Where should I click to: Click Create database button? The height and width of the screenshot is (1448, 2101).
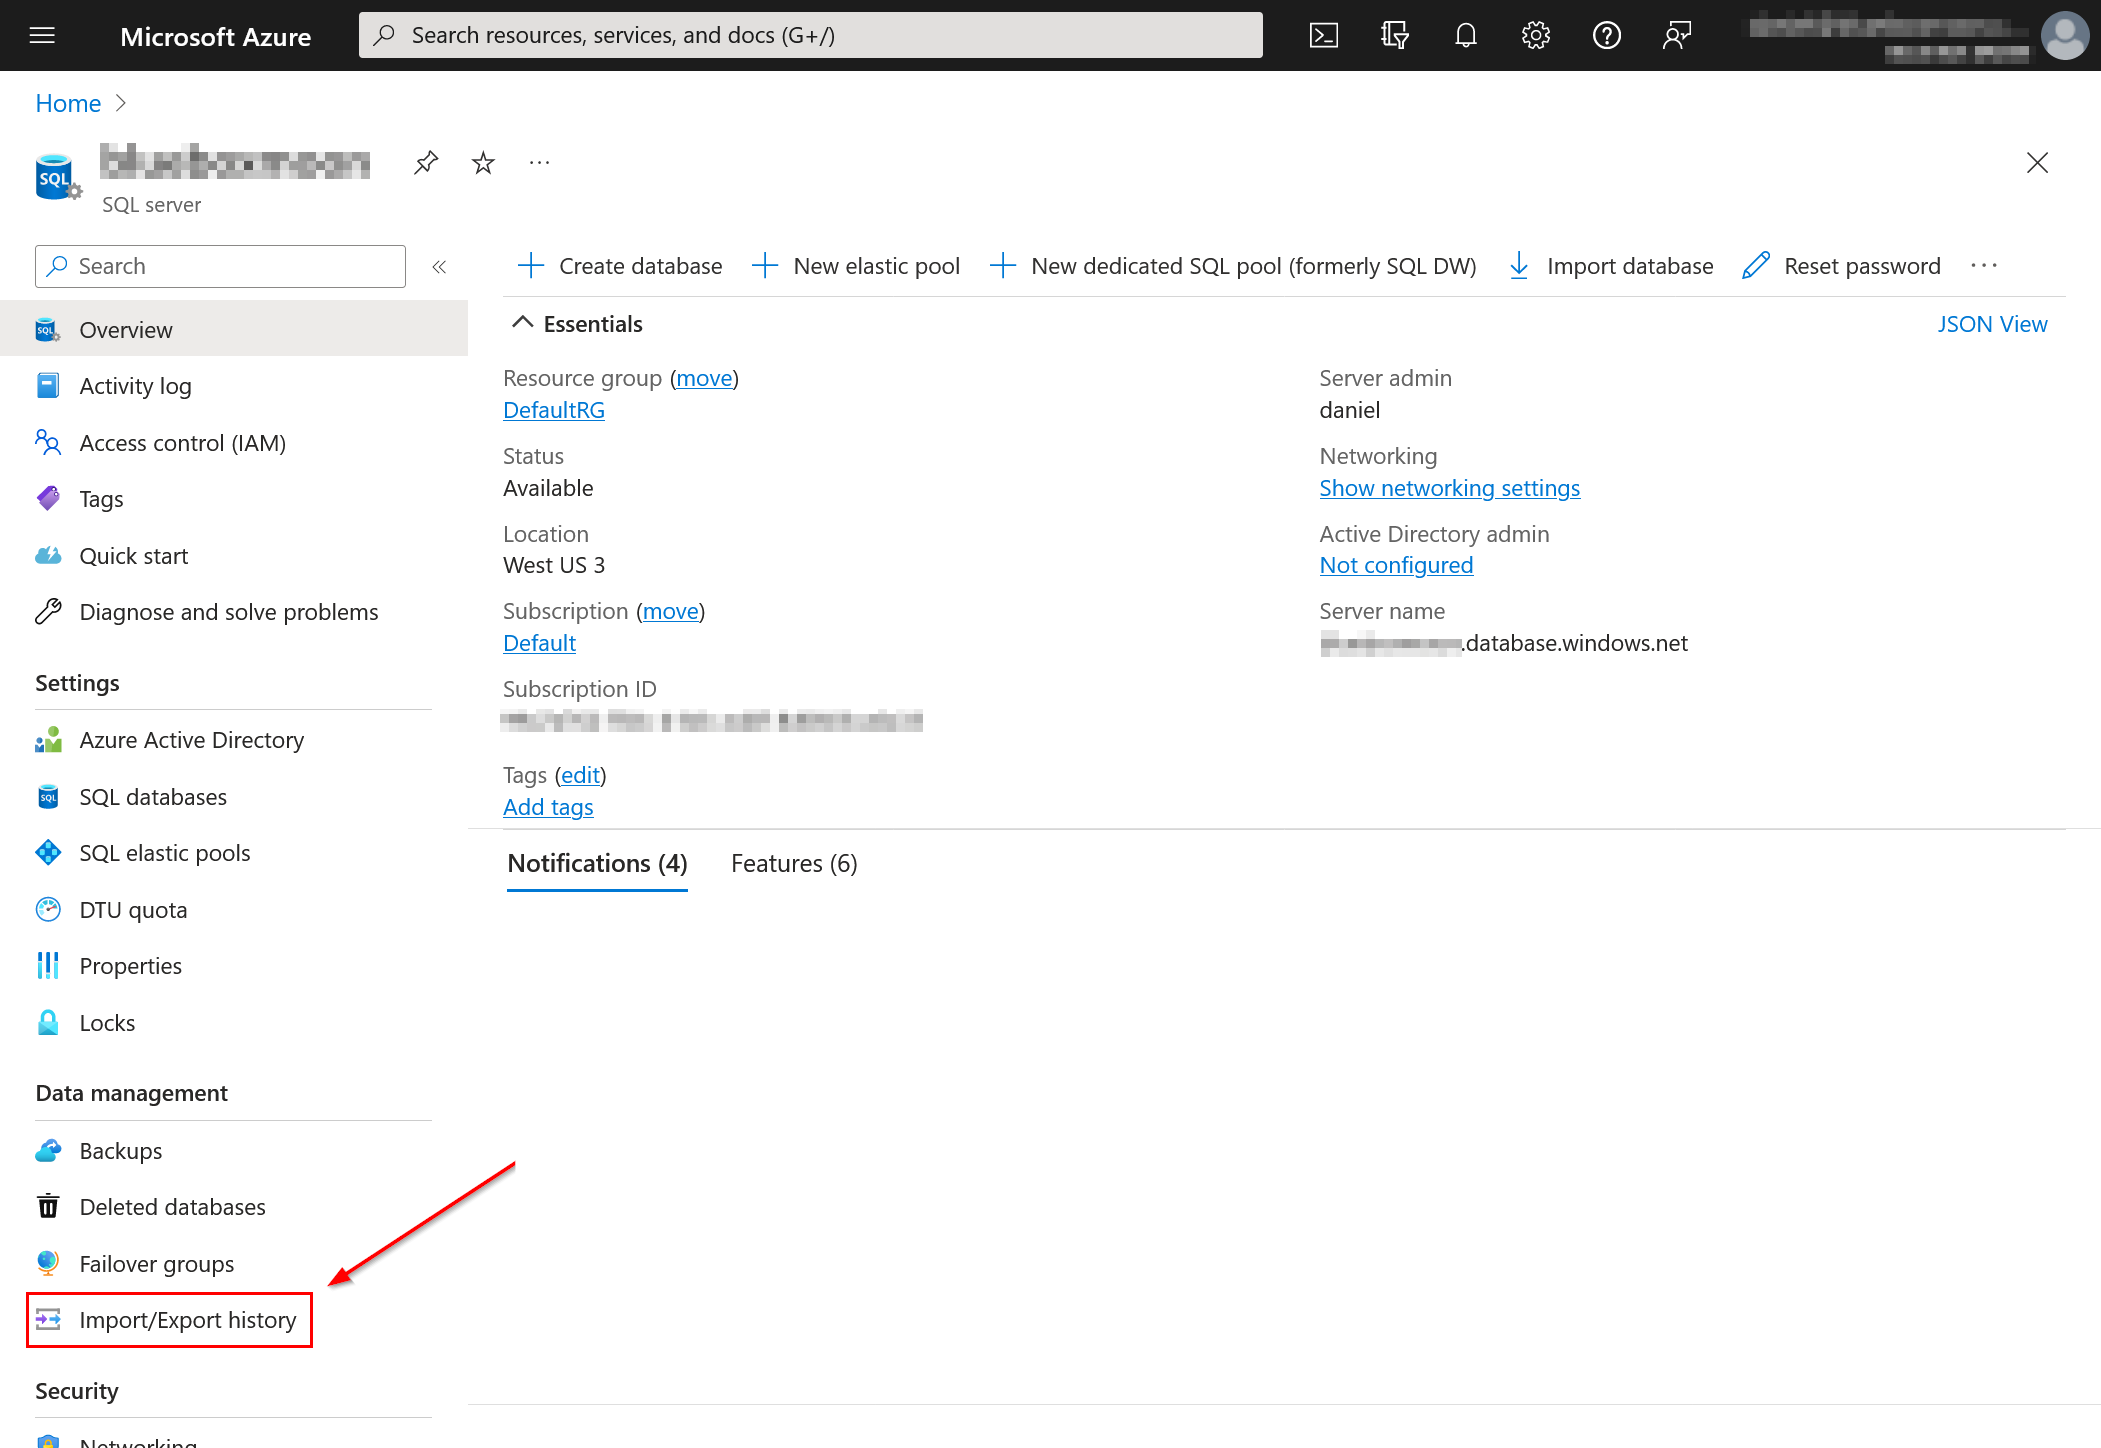(620, 266)
